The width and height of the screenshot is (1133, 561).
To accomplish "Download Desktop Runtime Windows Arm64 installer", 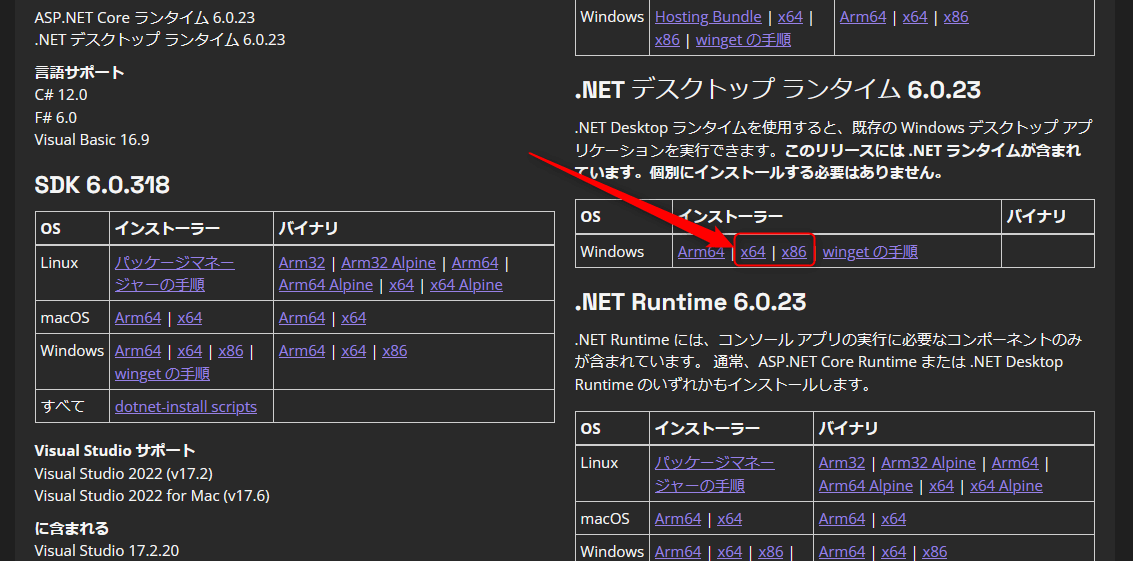I will [701, 252].
